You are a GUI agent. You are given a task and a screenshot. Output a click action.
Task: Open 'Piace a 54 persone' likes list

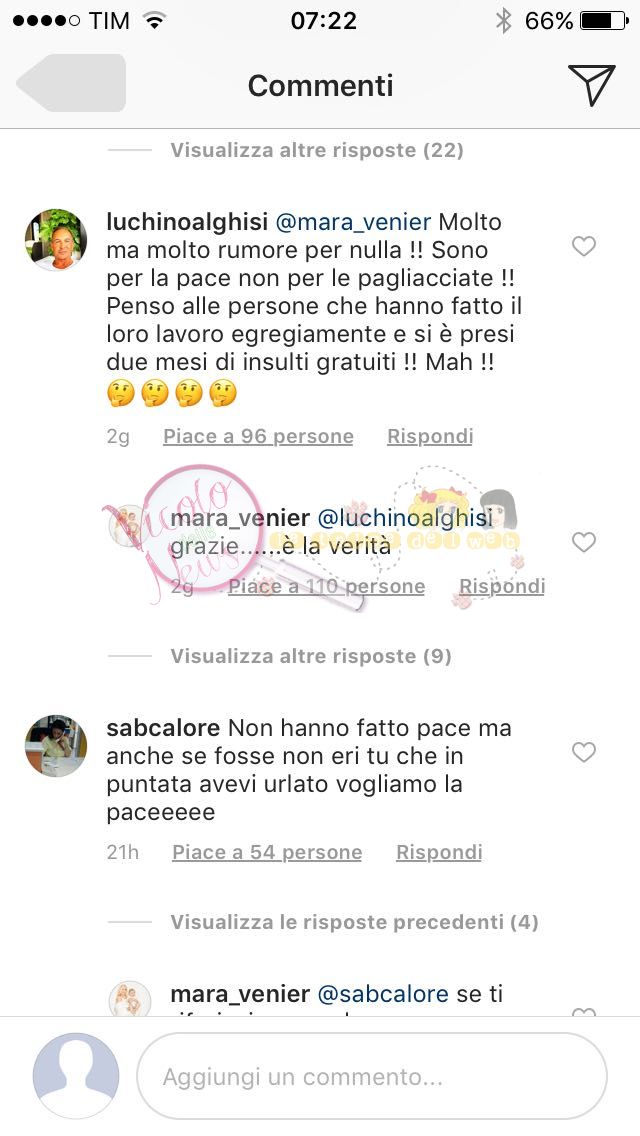(267, 852)
